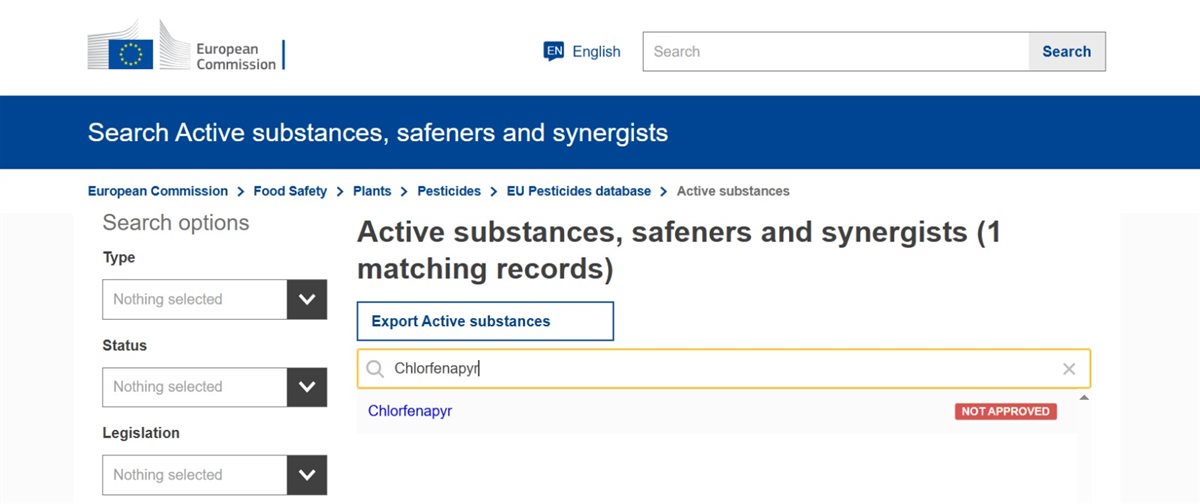
Task: Click the magnifier icon in substance search
Action: pos(375,369)
